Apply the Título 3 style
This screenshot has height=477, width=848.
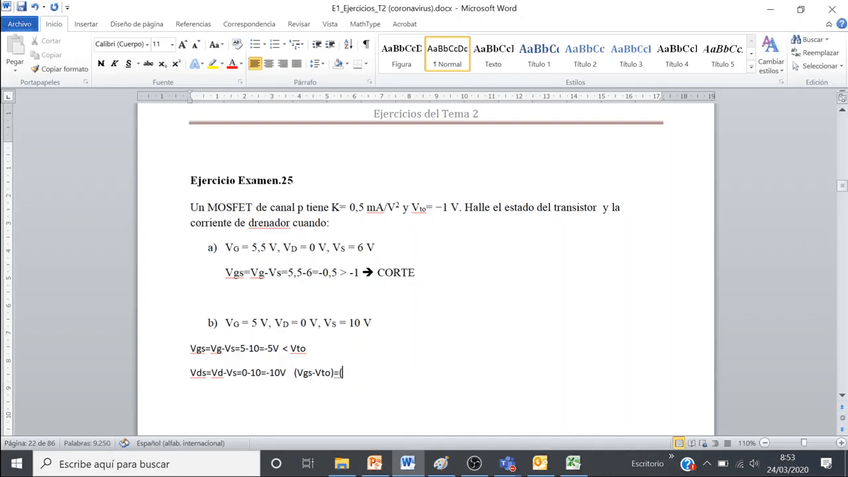631,54
